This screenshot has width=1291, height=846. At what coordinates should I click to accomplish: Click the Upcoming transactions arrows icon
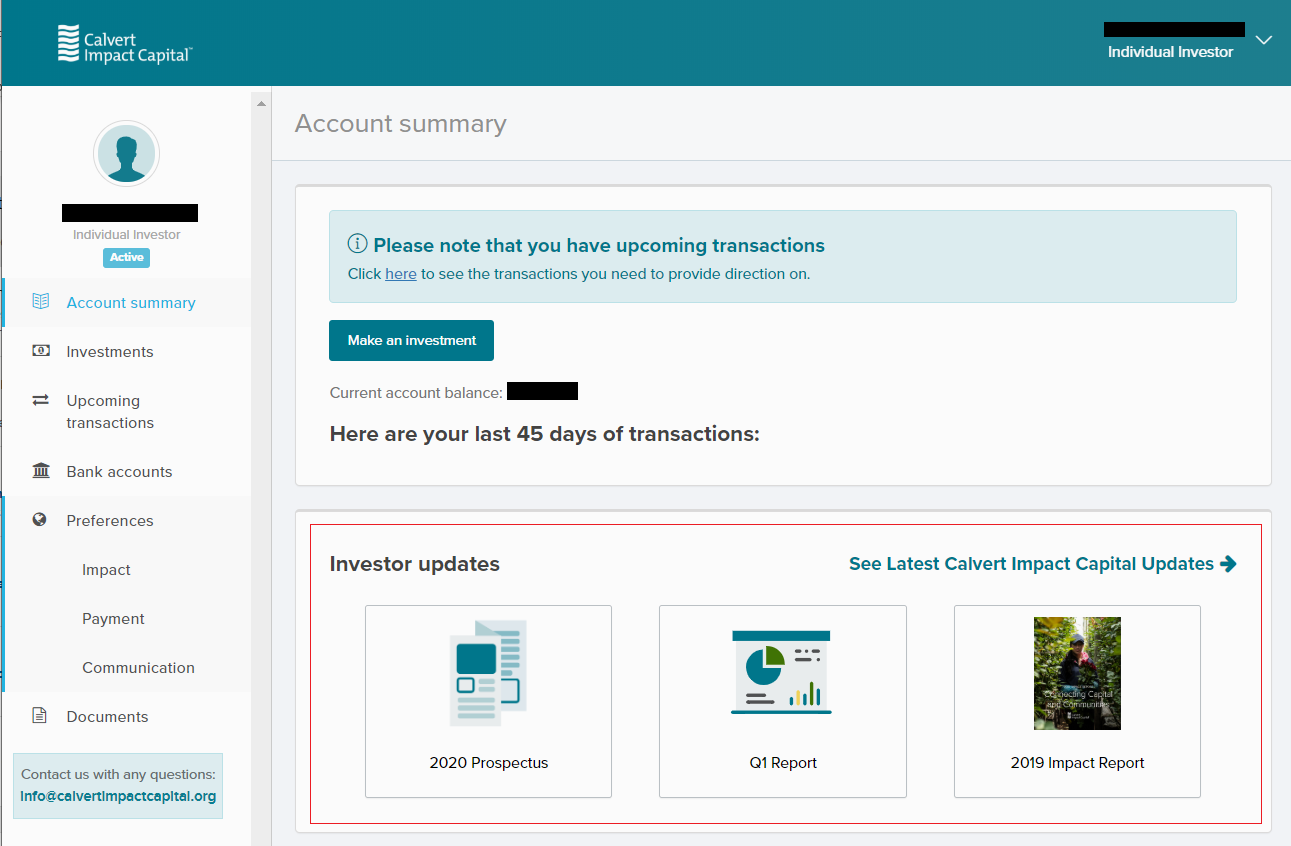[41, 400]
